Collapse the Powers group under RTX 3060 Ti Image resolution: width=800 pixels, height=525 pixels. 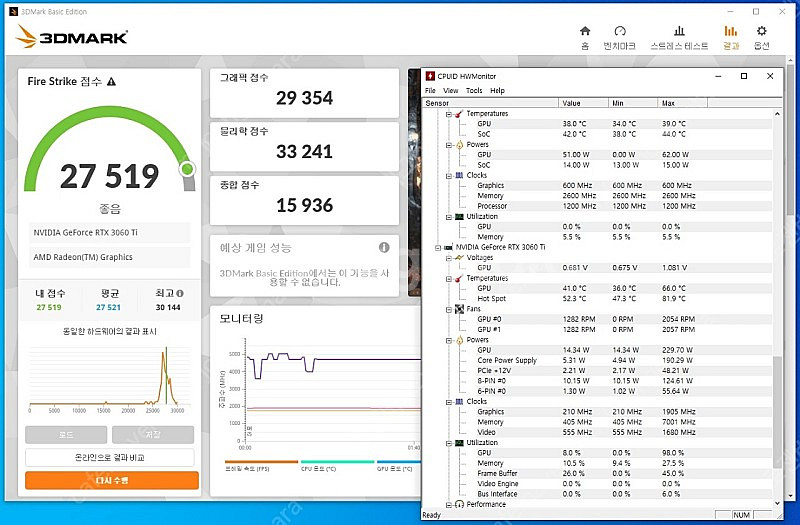pos(448,340)
